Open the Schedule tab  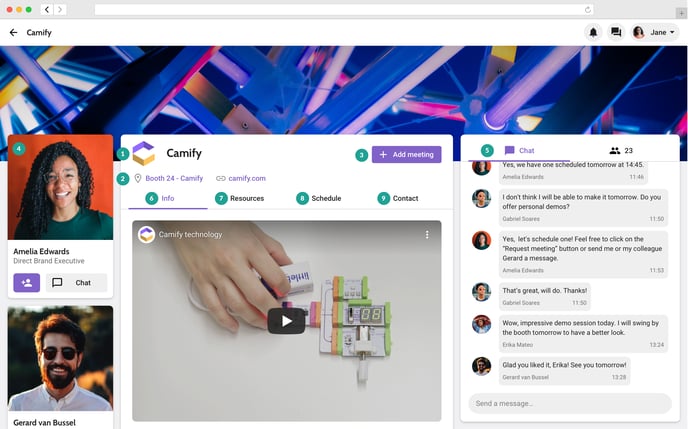pyautogui.click(x=326, y=198)
